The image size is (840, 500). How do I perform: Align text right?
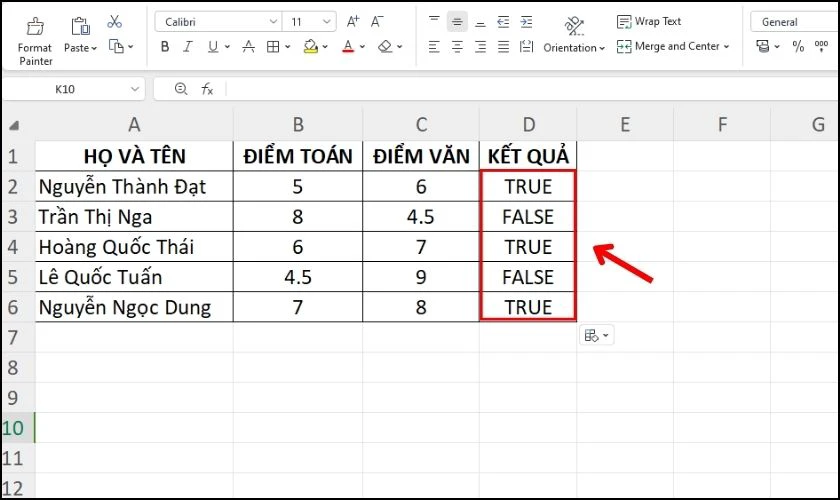coord(480,47)
